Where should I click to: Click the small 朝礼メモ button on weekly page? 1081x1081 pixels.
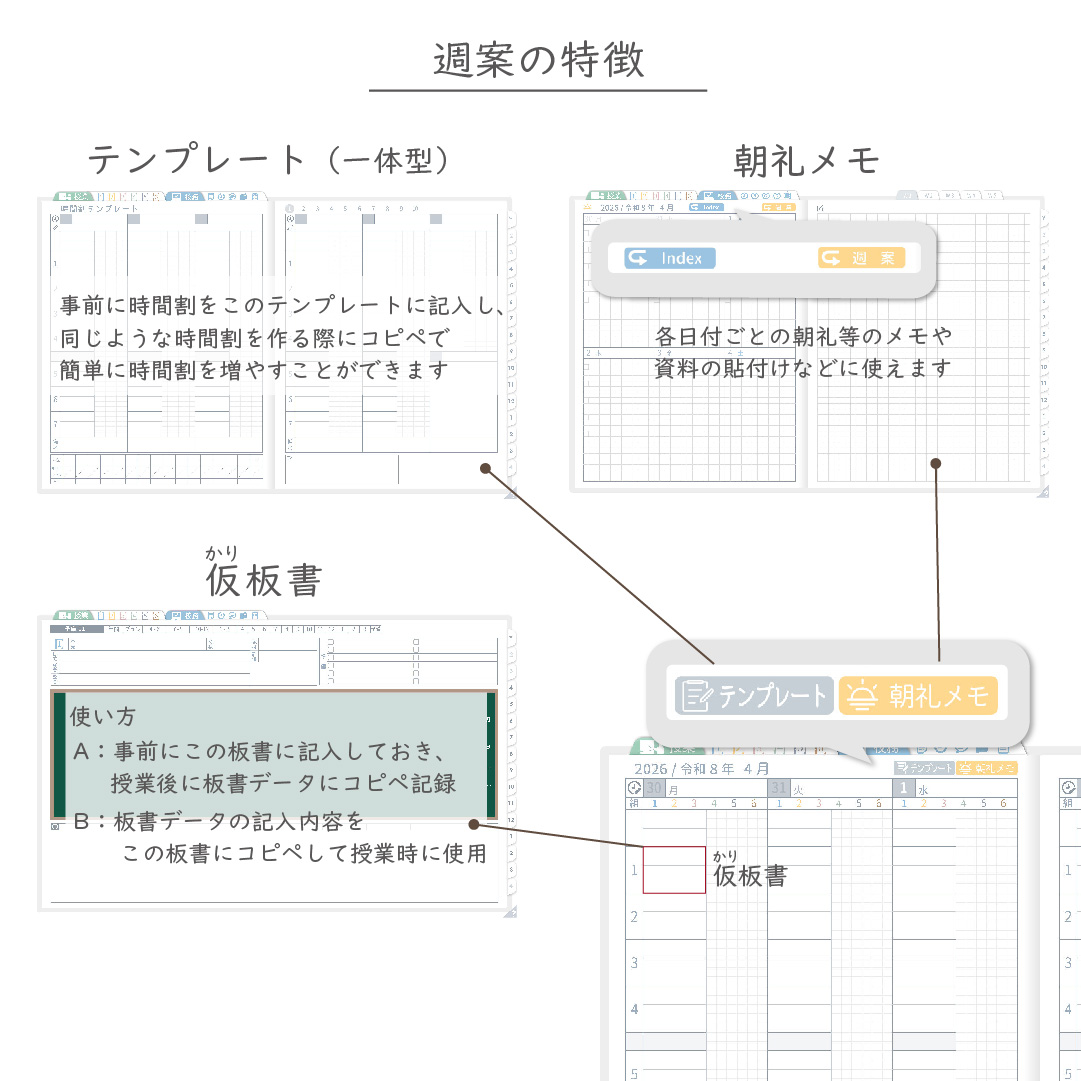coord(986,768)
